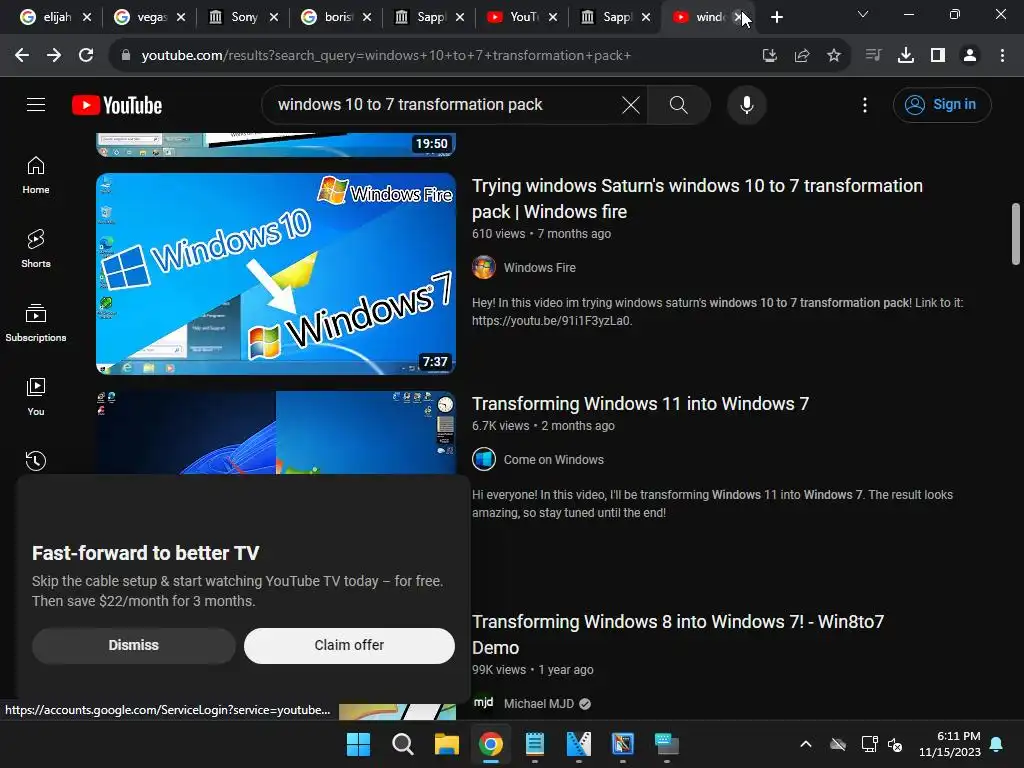The image size is (1024, 768).
Task: Dismiss the YouTube TV offer
Action: point(134,645)
